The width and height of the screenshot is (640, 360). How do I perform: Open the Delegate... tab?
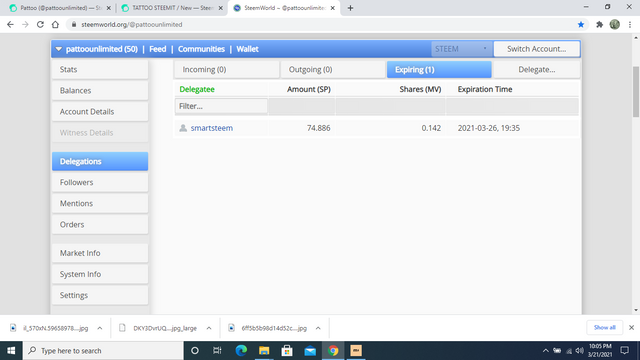536,69
